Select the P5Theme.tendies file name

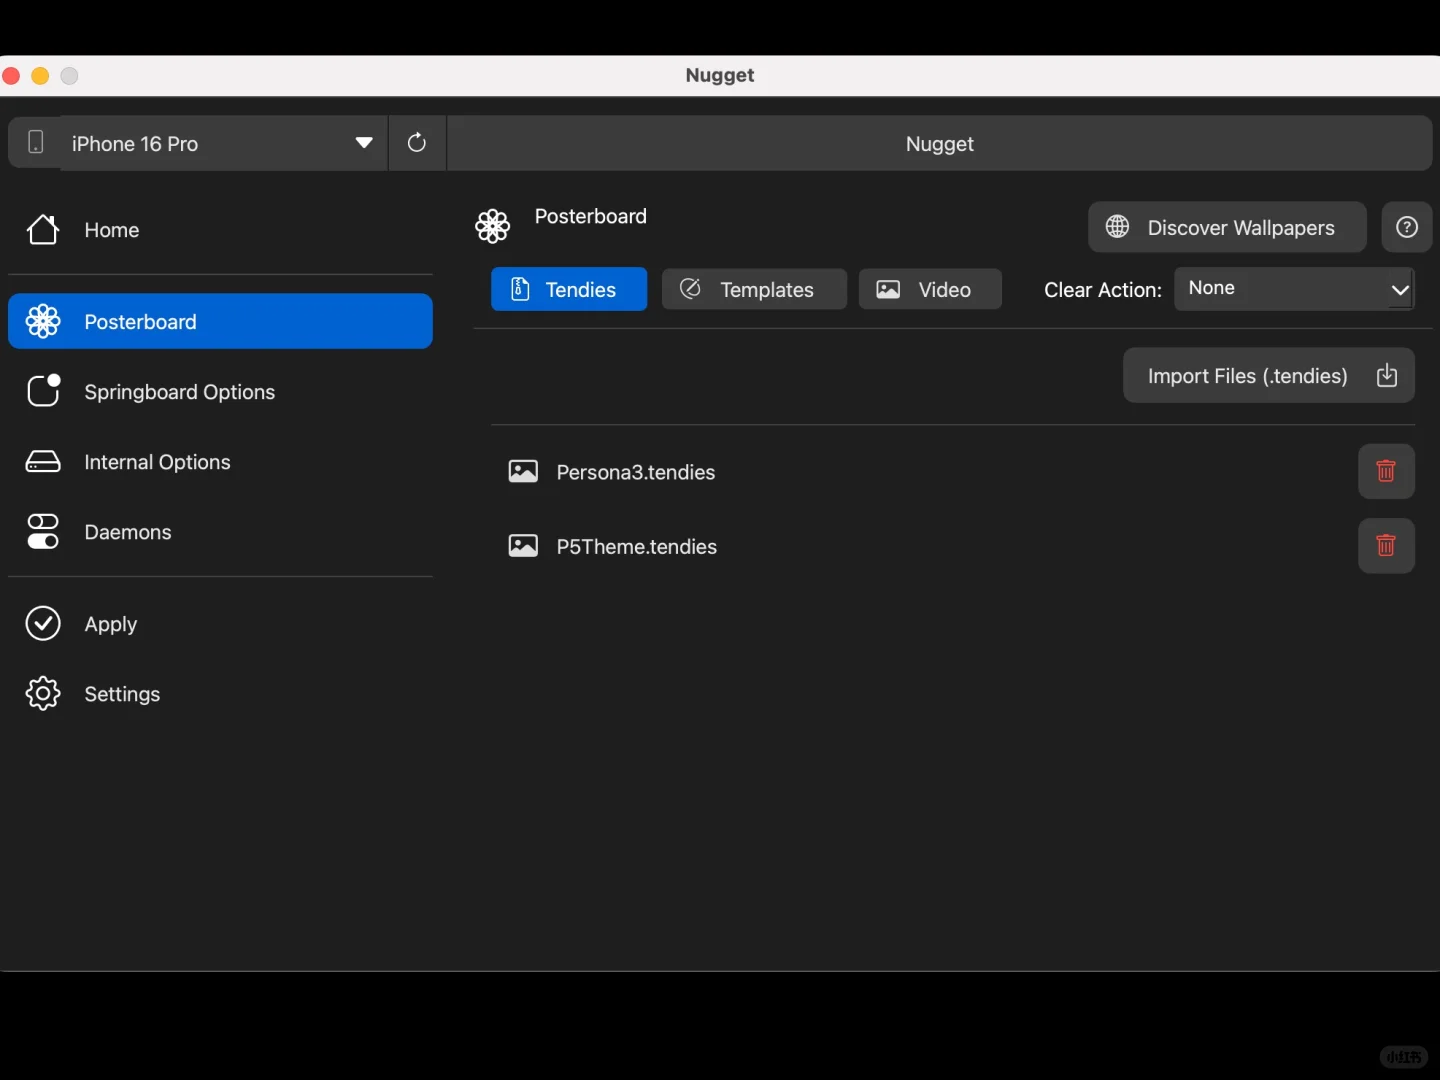coord(637,547)
